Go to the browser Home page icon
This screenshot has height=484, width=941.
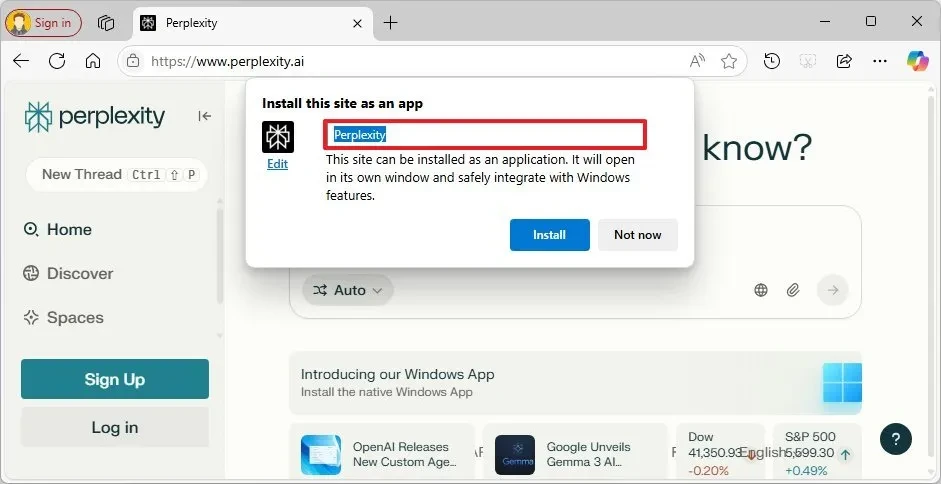click(93, 61)
